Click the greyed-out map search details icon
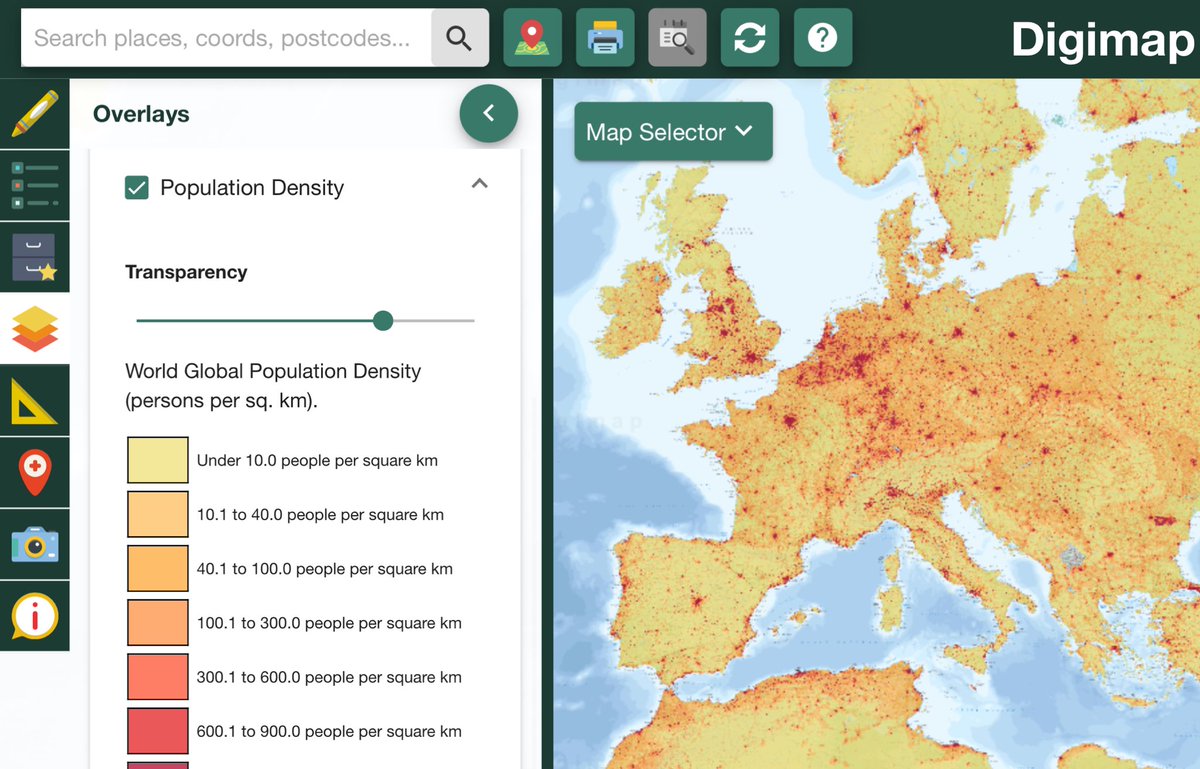1200x769 pixels. click(x=677, y=38)
